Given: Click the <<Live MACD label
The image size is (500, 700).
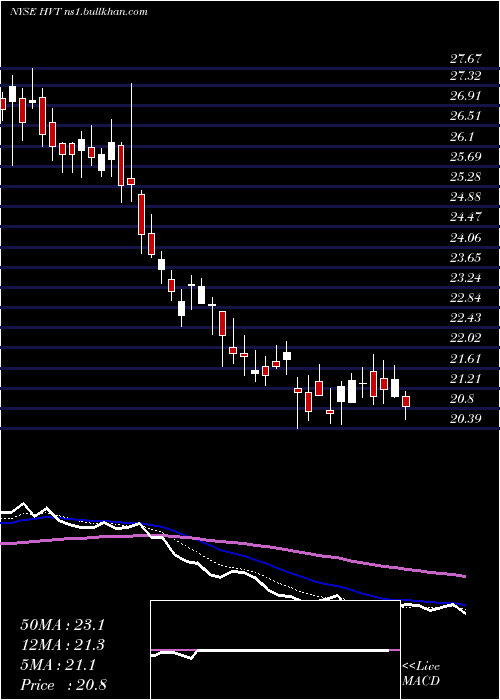Looking at the screenshot, I should (x=421, y=674).
